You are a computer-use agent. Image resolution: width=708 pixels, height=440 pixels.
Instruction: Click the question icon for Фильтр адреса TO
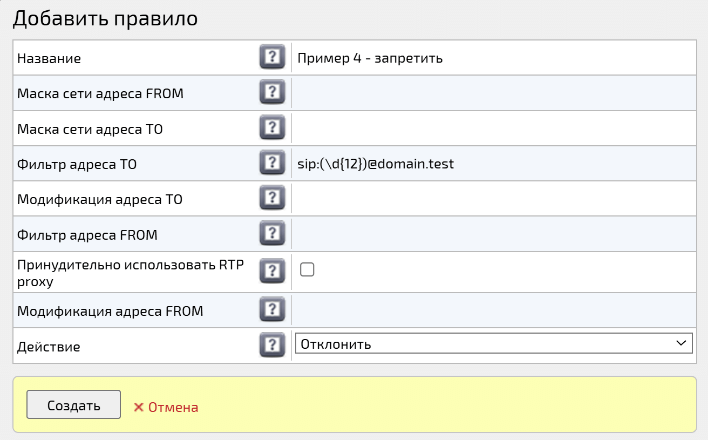271,163
